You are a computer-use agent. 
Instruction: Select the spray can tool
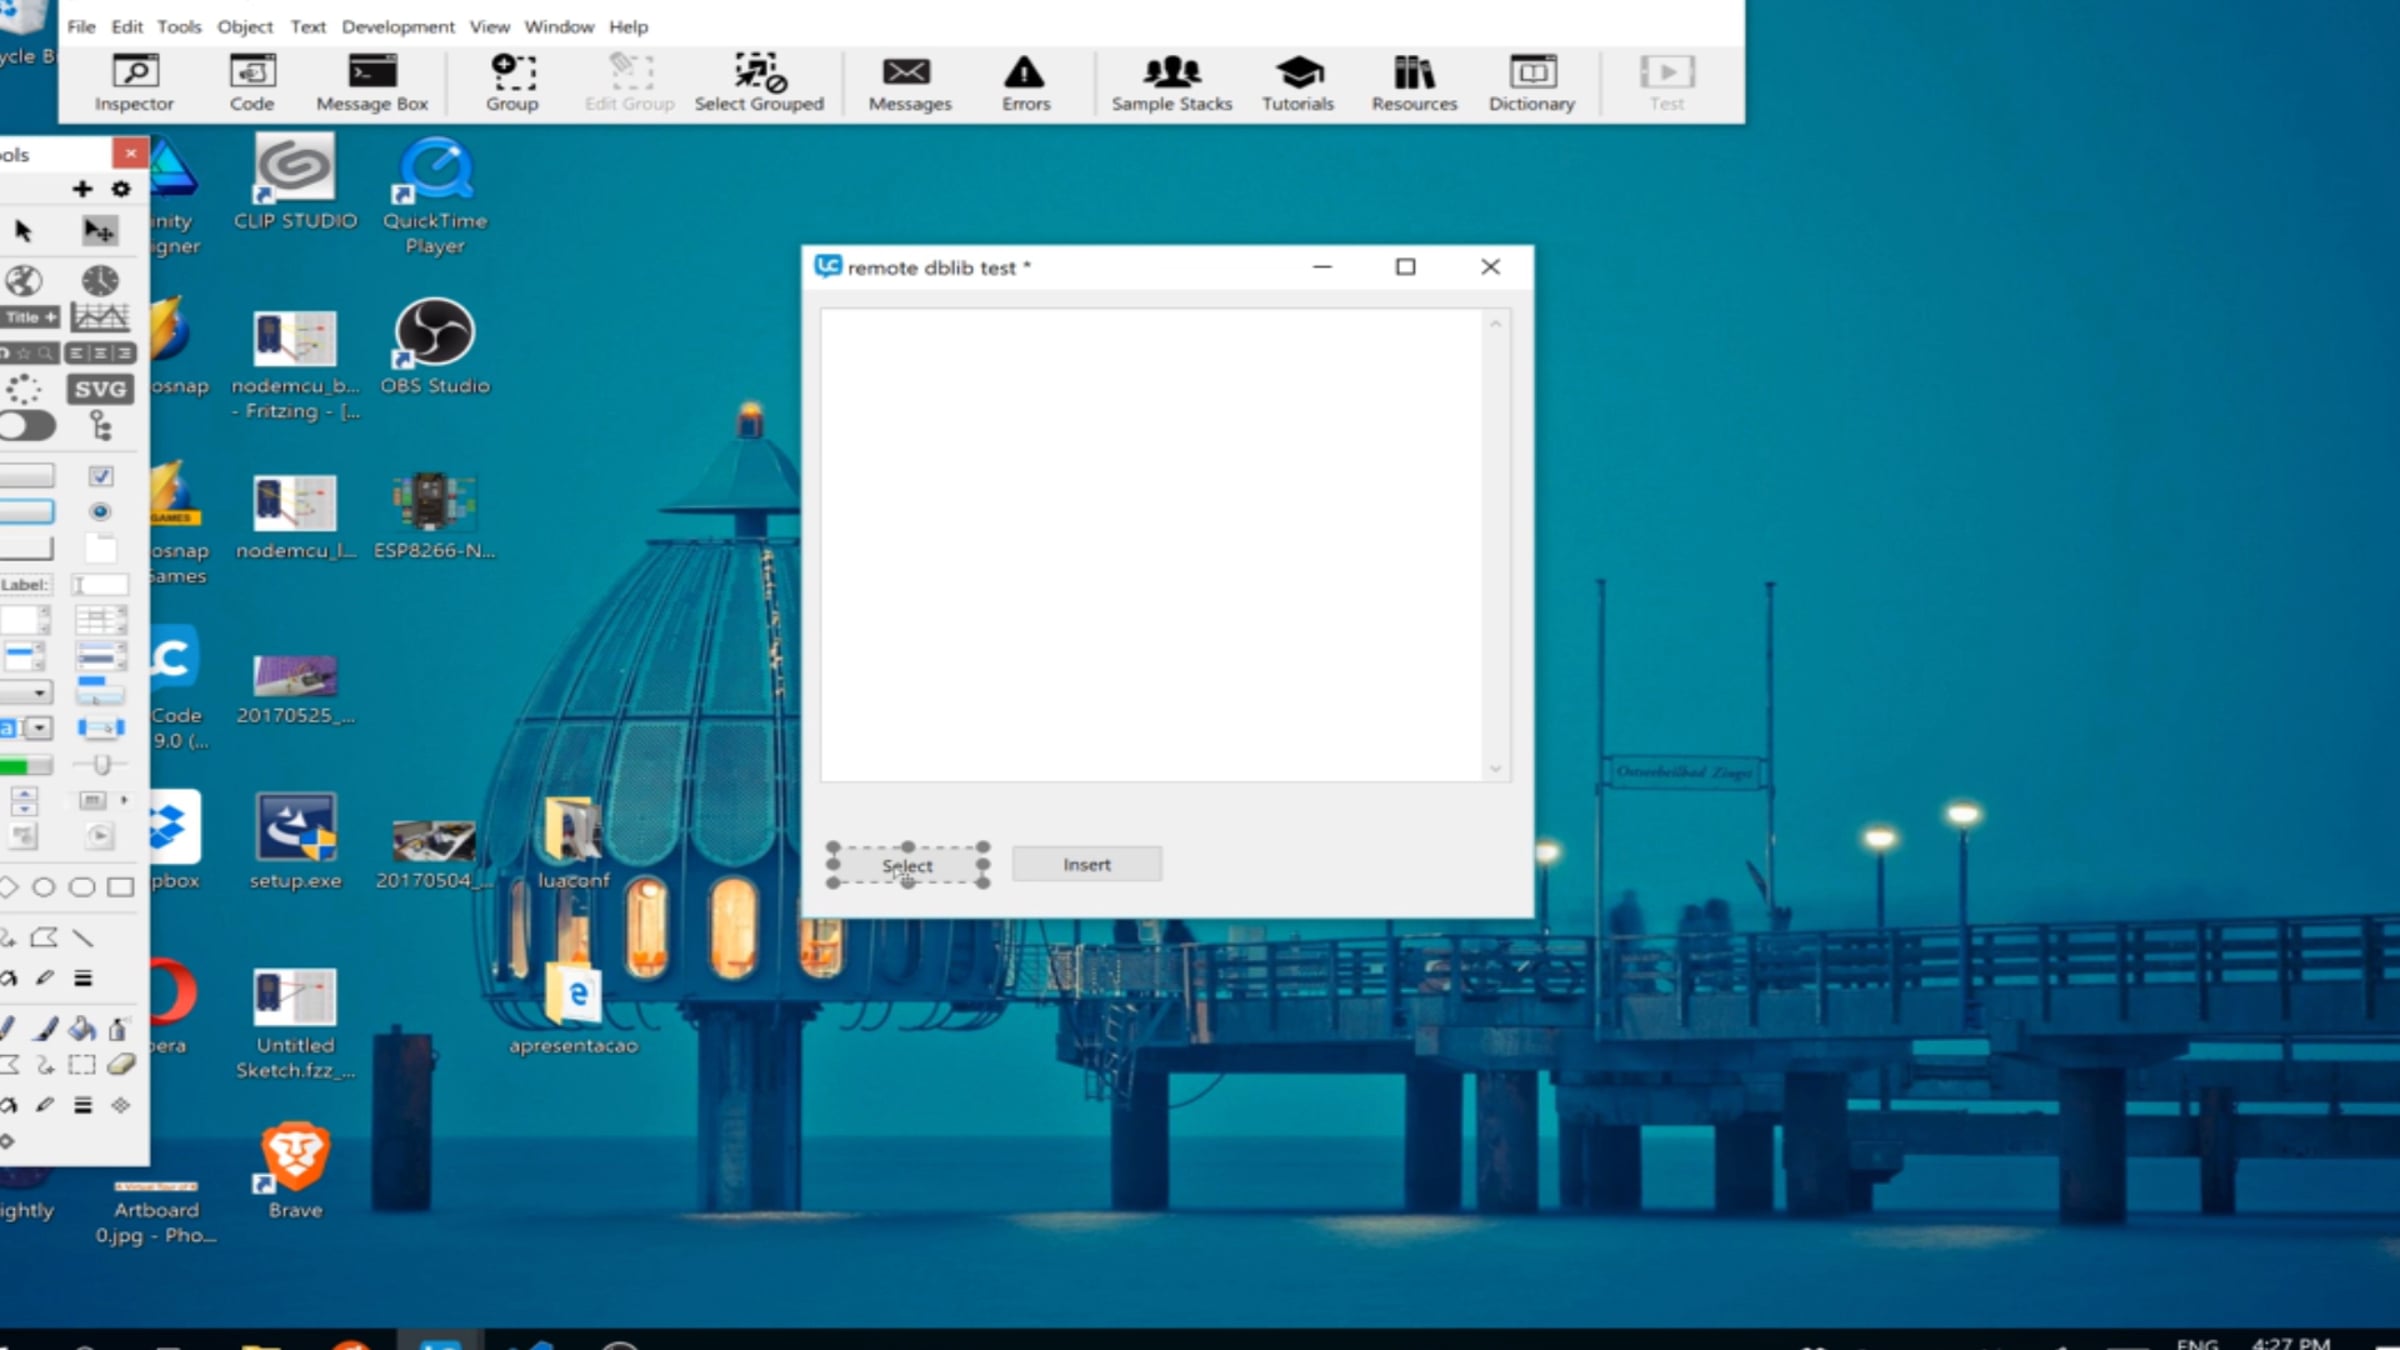pos(118,1028)
